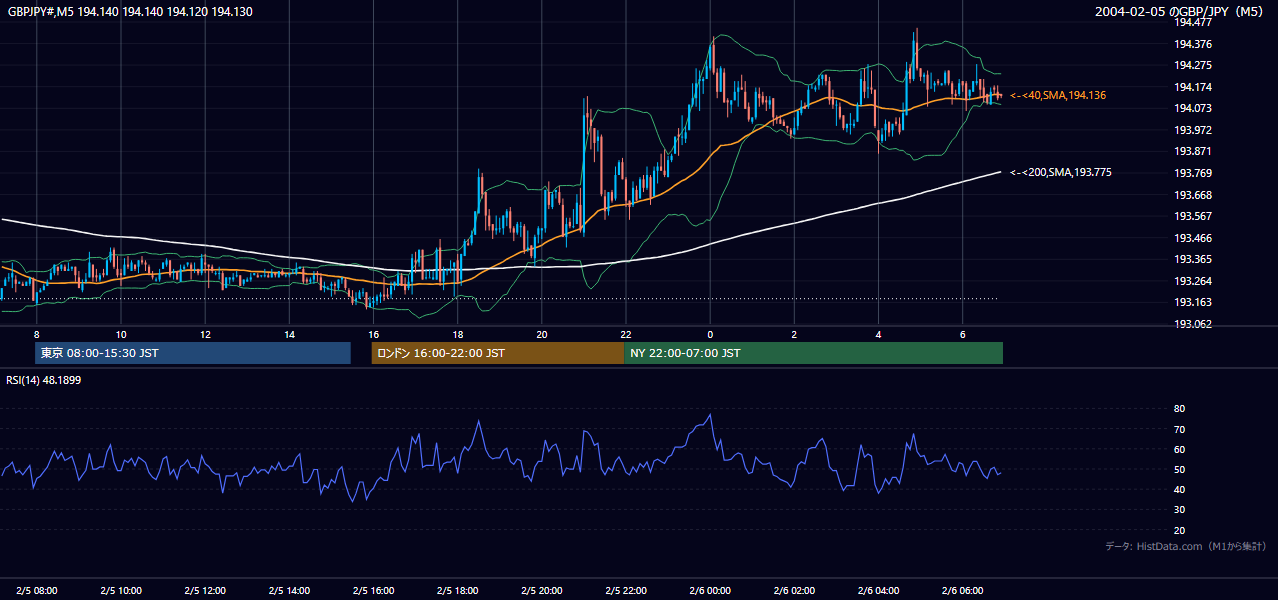
Task: Click price axis value 193.567
Action: point(1192,216)
